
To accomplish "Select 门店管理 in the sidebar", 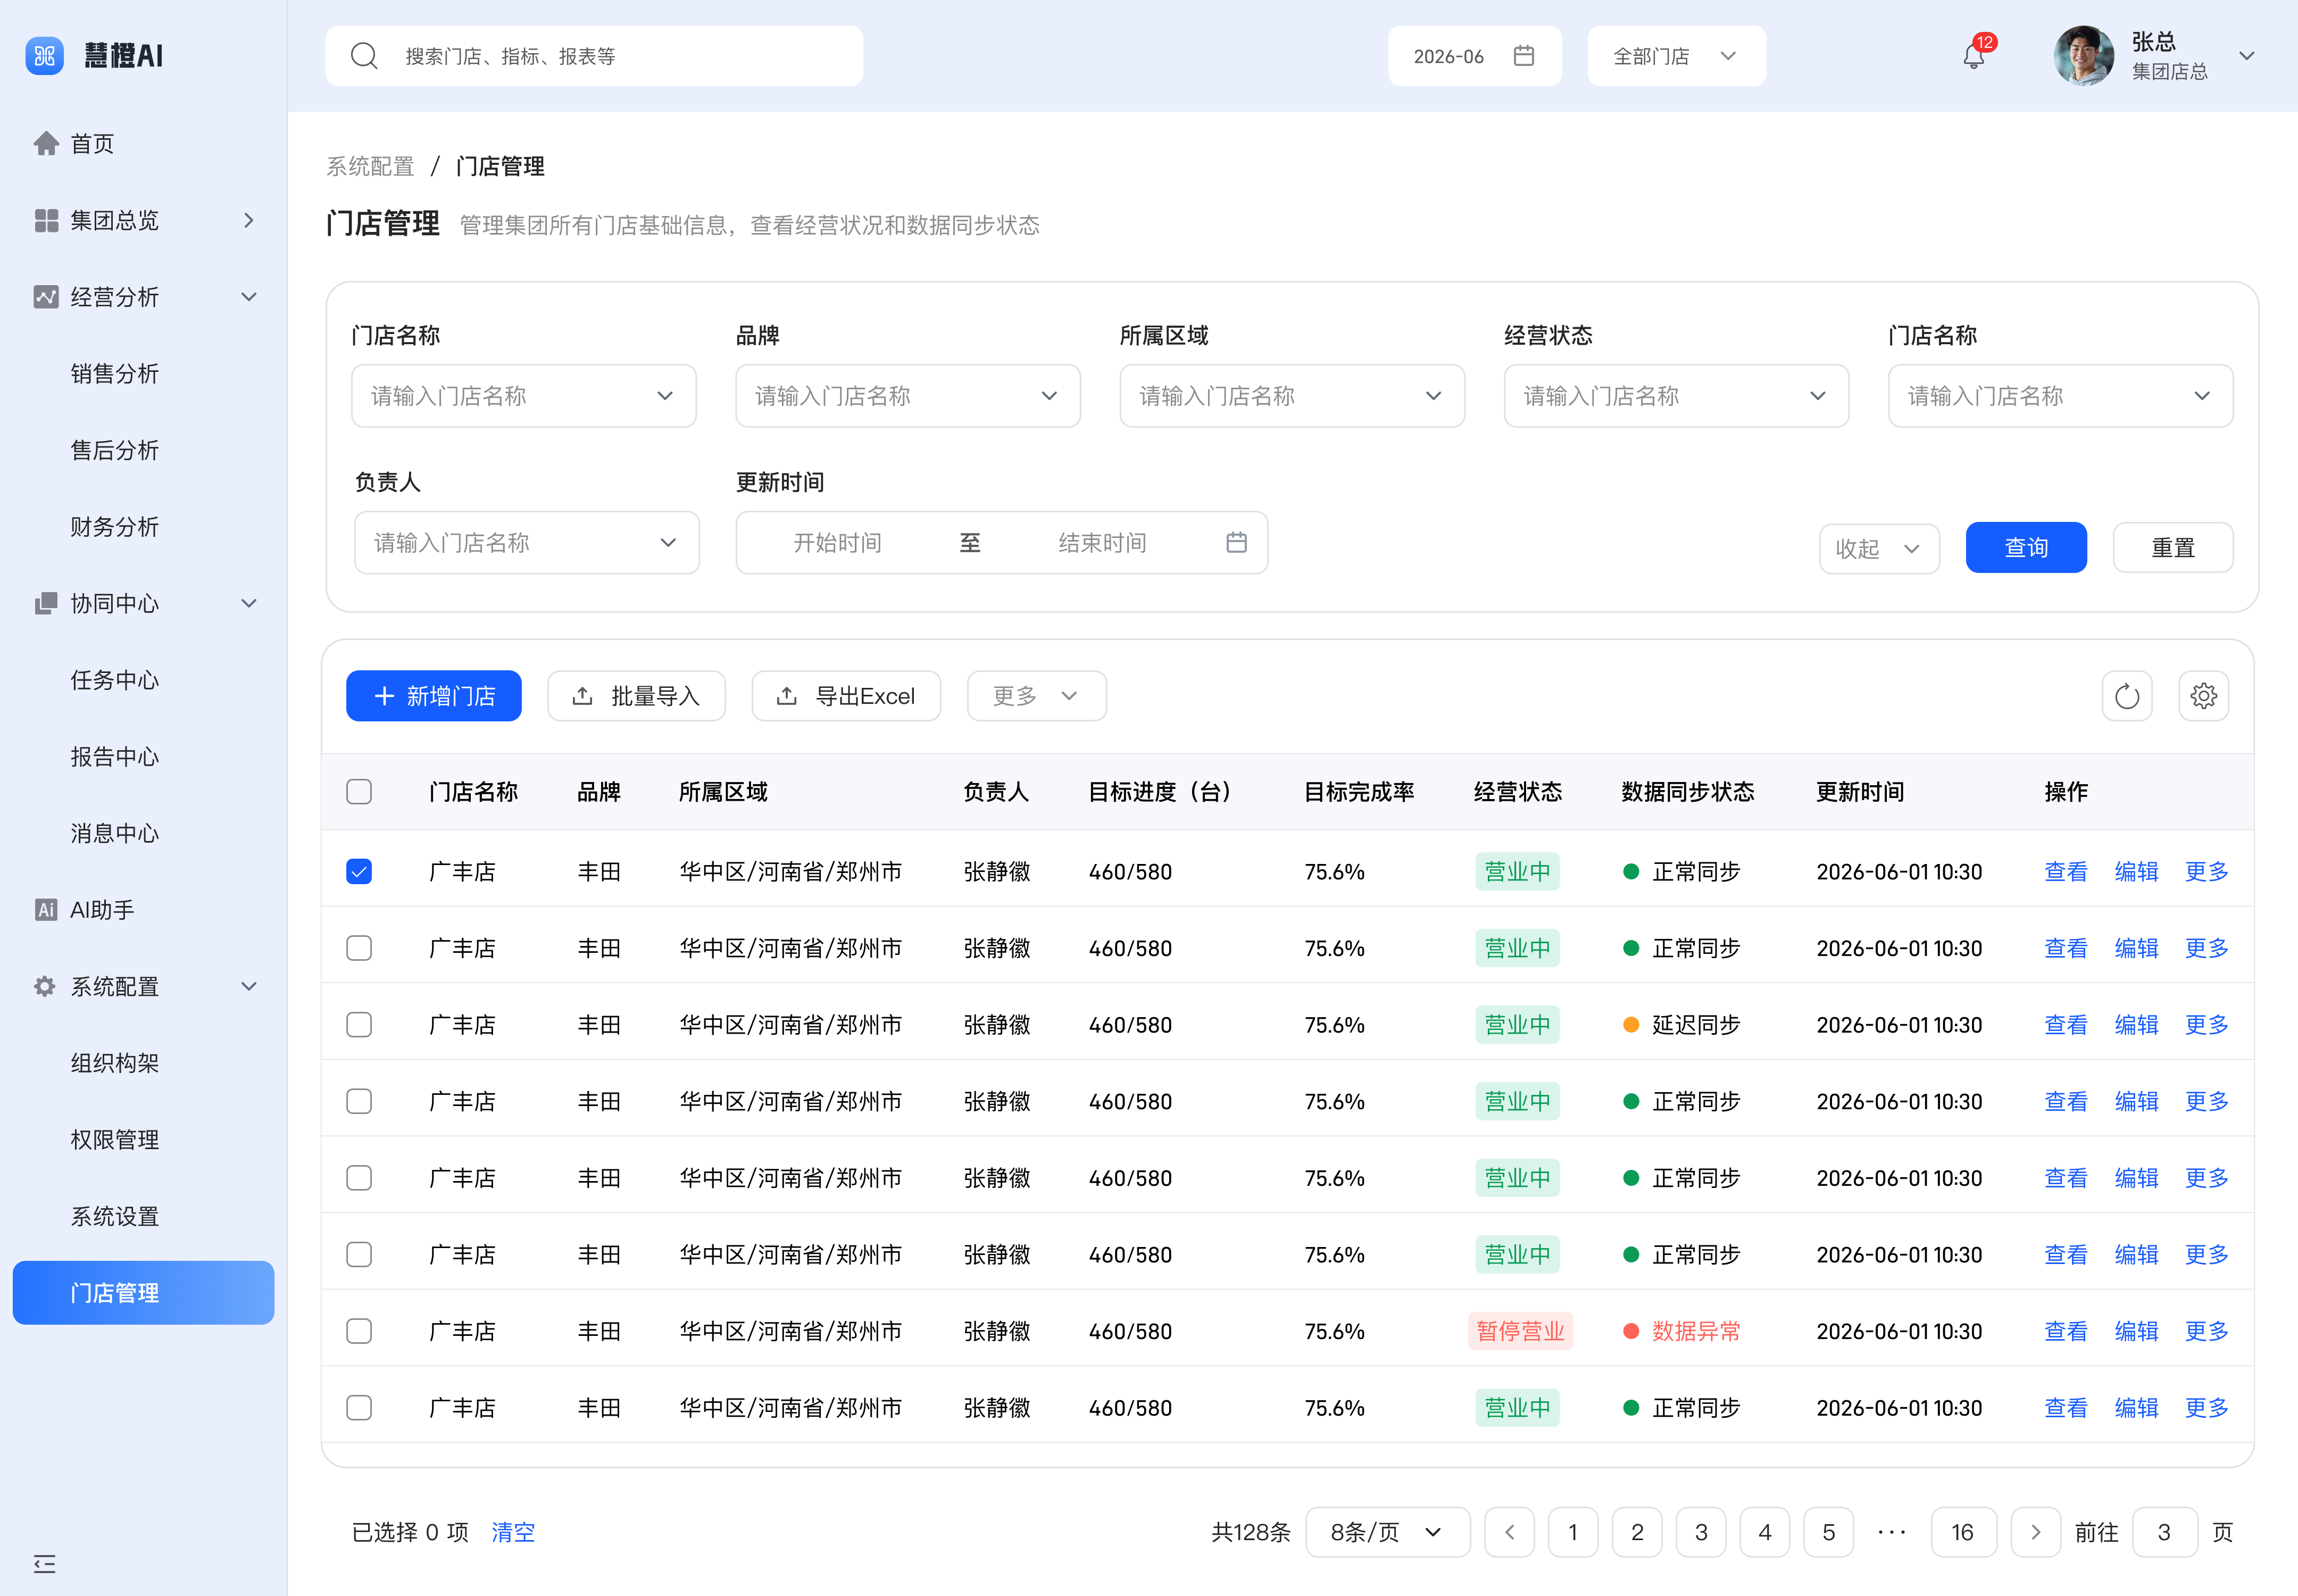I will pos(143,1293).
